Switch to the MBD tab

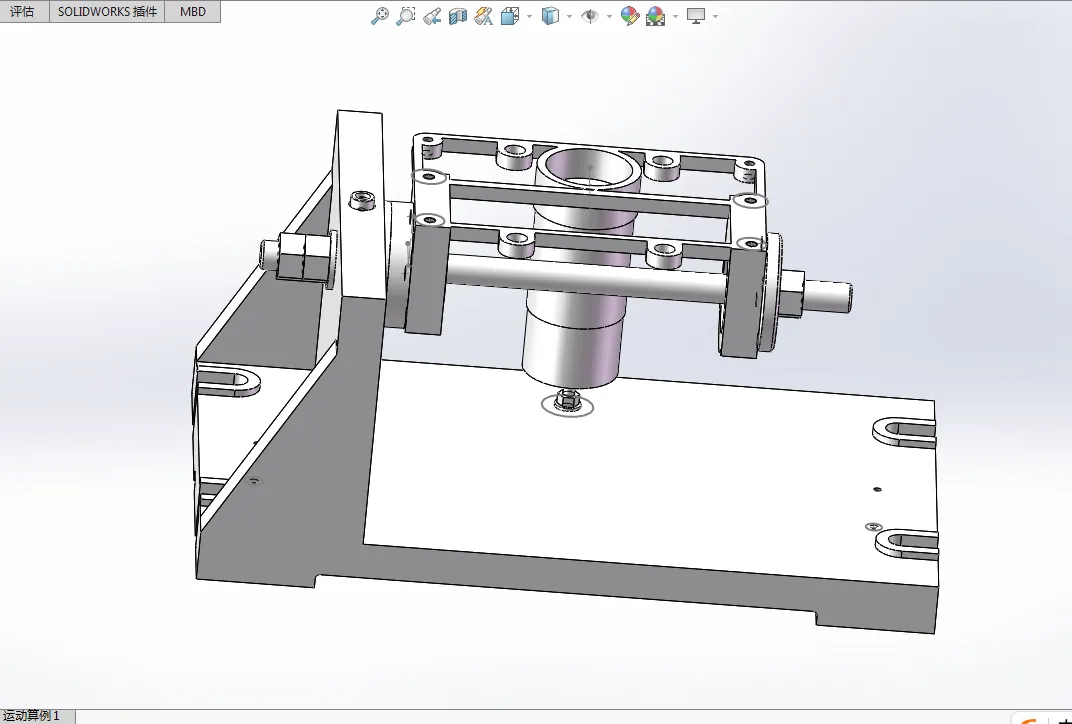[193, 11]
